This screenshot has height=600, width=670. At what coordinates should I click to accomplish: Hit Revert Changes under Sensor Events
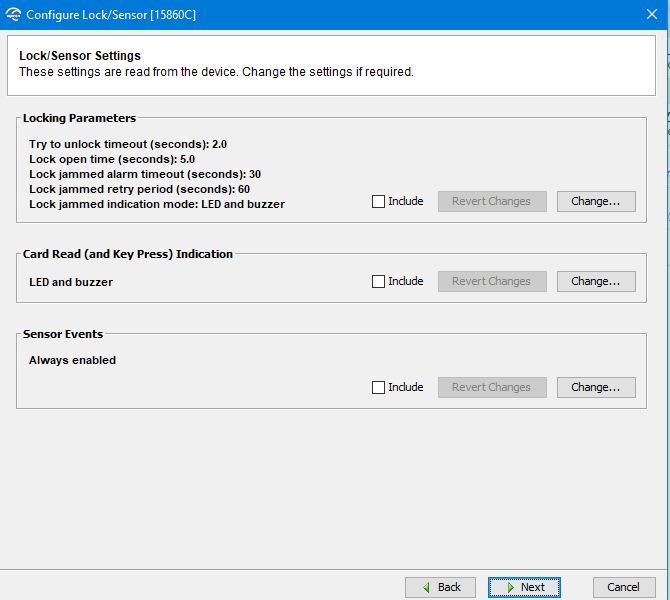pos(491,387)
